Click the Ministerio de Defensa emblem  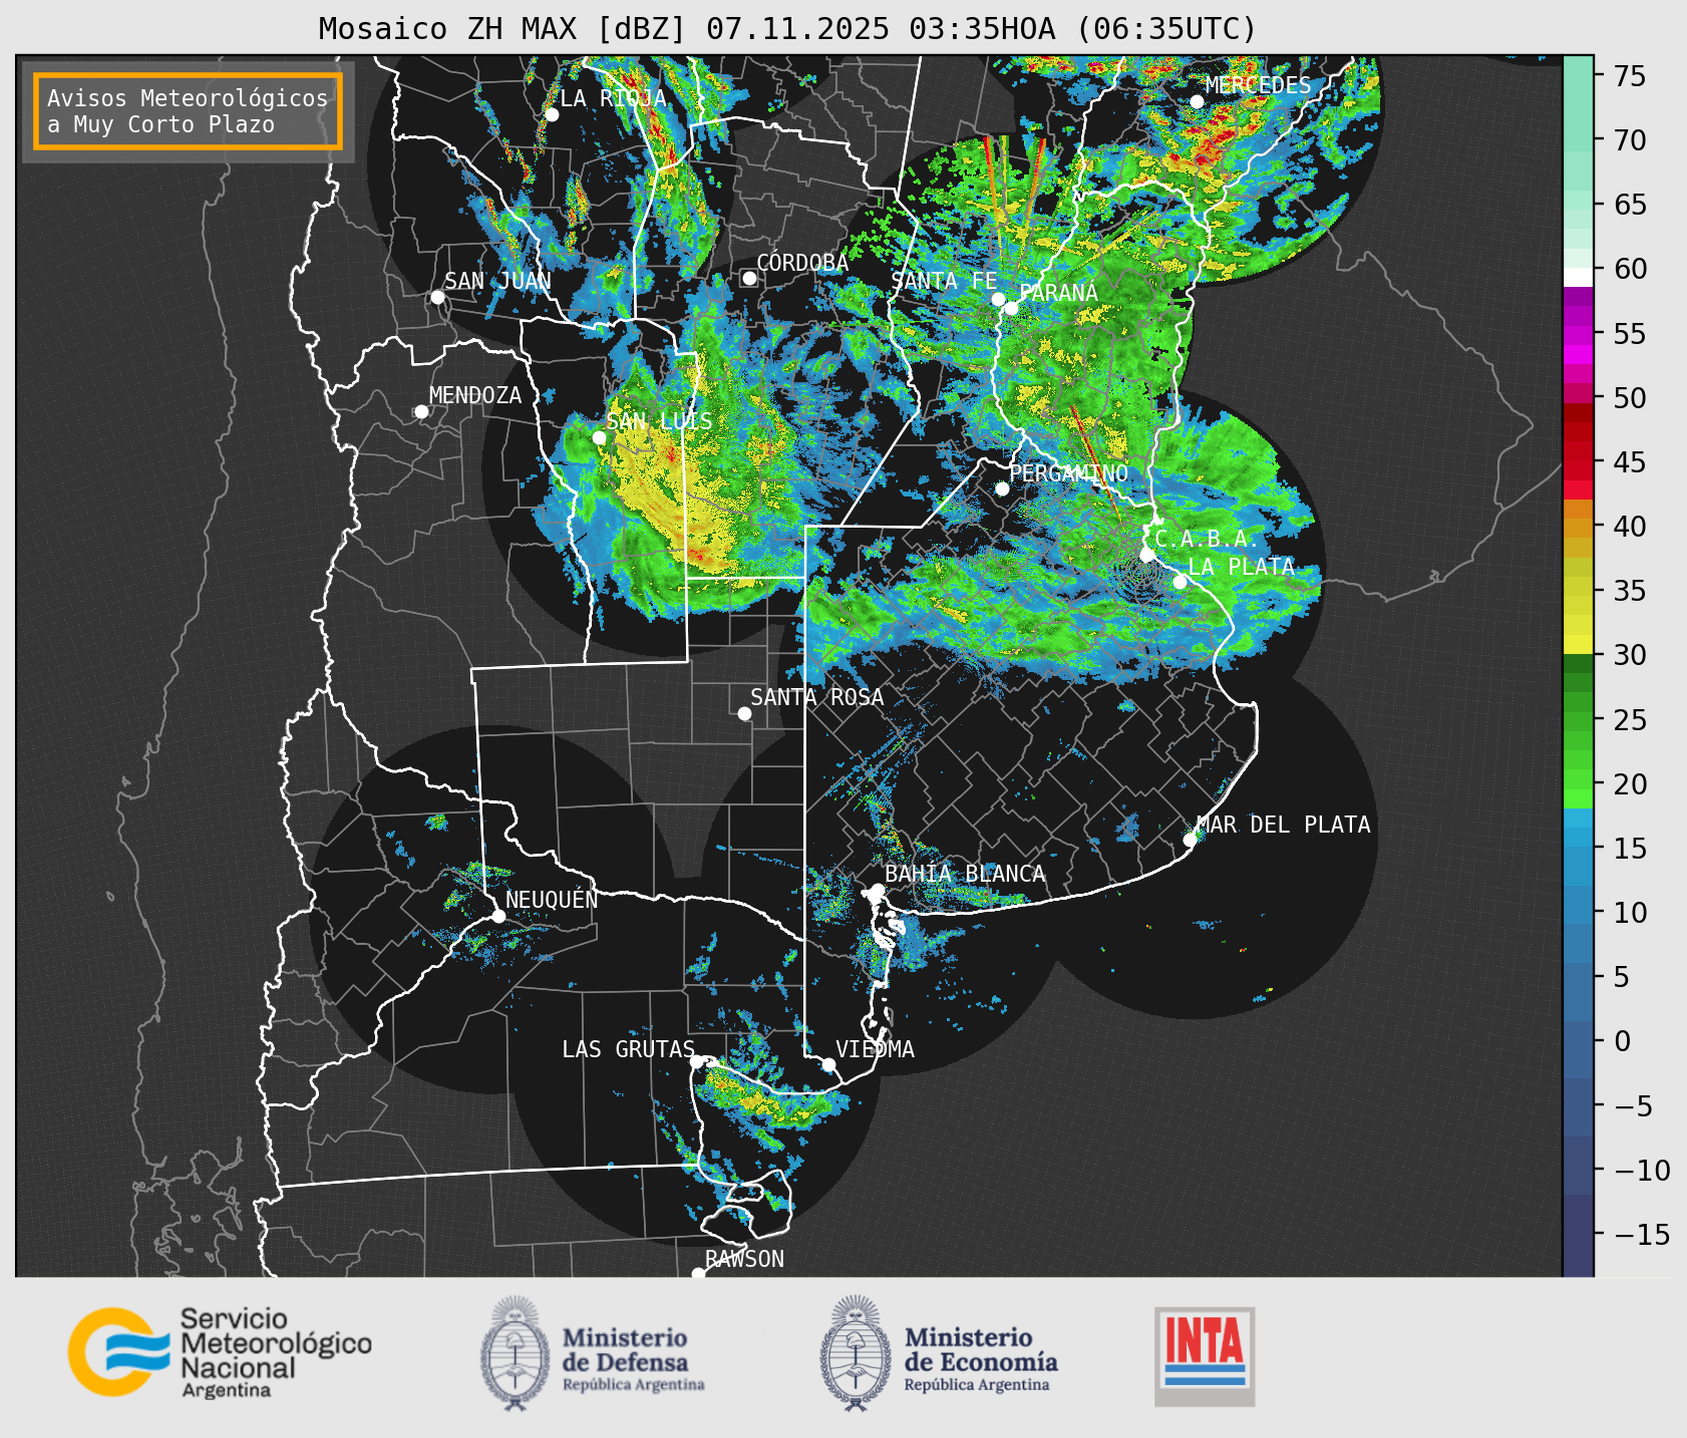(x=515, y=1353)
